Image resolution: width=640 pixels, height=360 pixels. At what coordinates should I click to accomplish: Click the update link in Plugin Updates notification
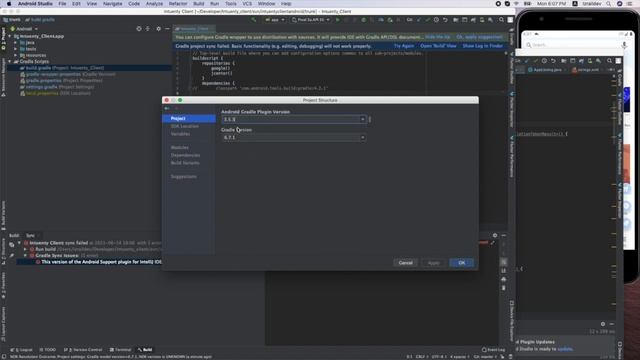tap(565, 349)
